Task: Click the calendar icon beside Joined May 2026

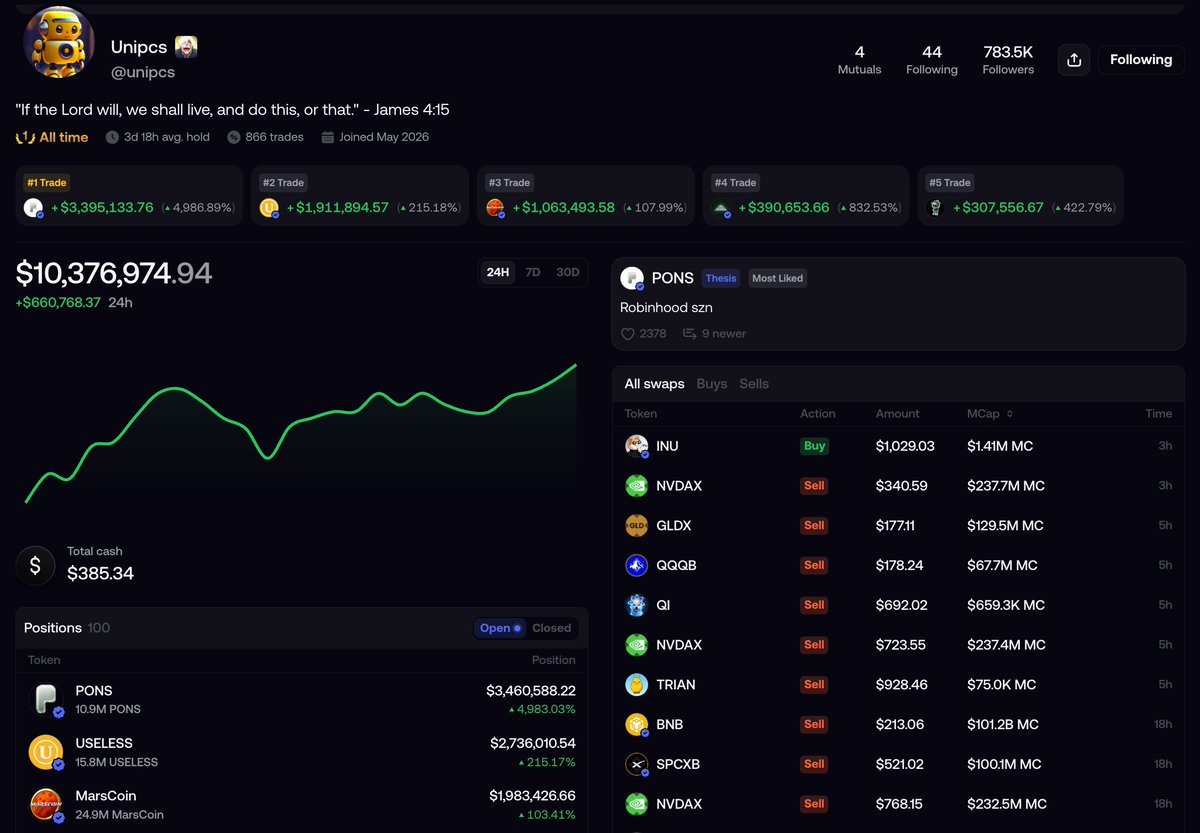Action: [327, 137]
